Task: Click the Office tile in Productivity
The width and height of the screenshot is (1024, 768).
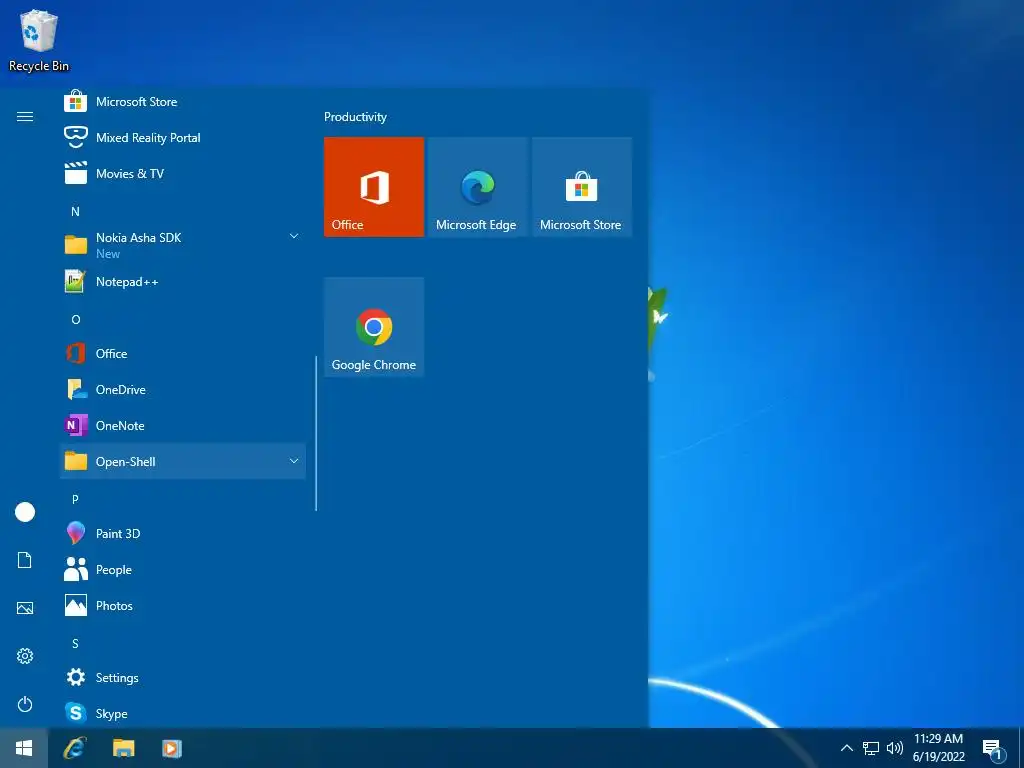Action: tap(374, 187)
